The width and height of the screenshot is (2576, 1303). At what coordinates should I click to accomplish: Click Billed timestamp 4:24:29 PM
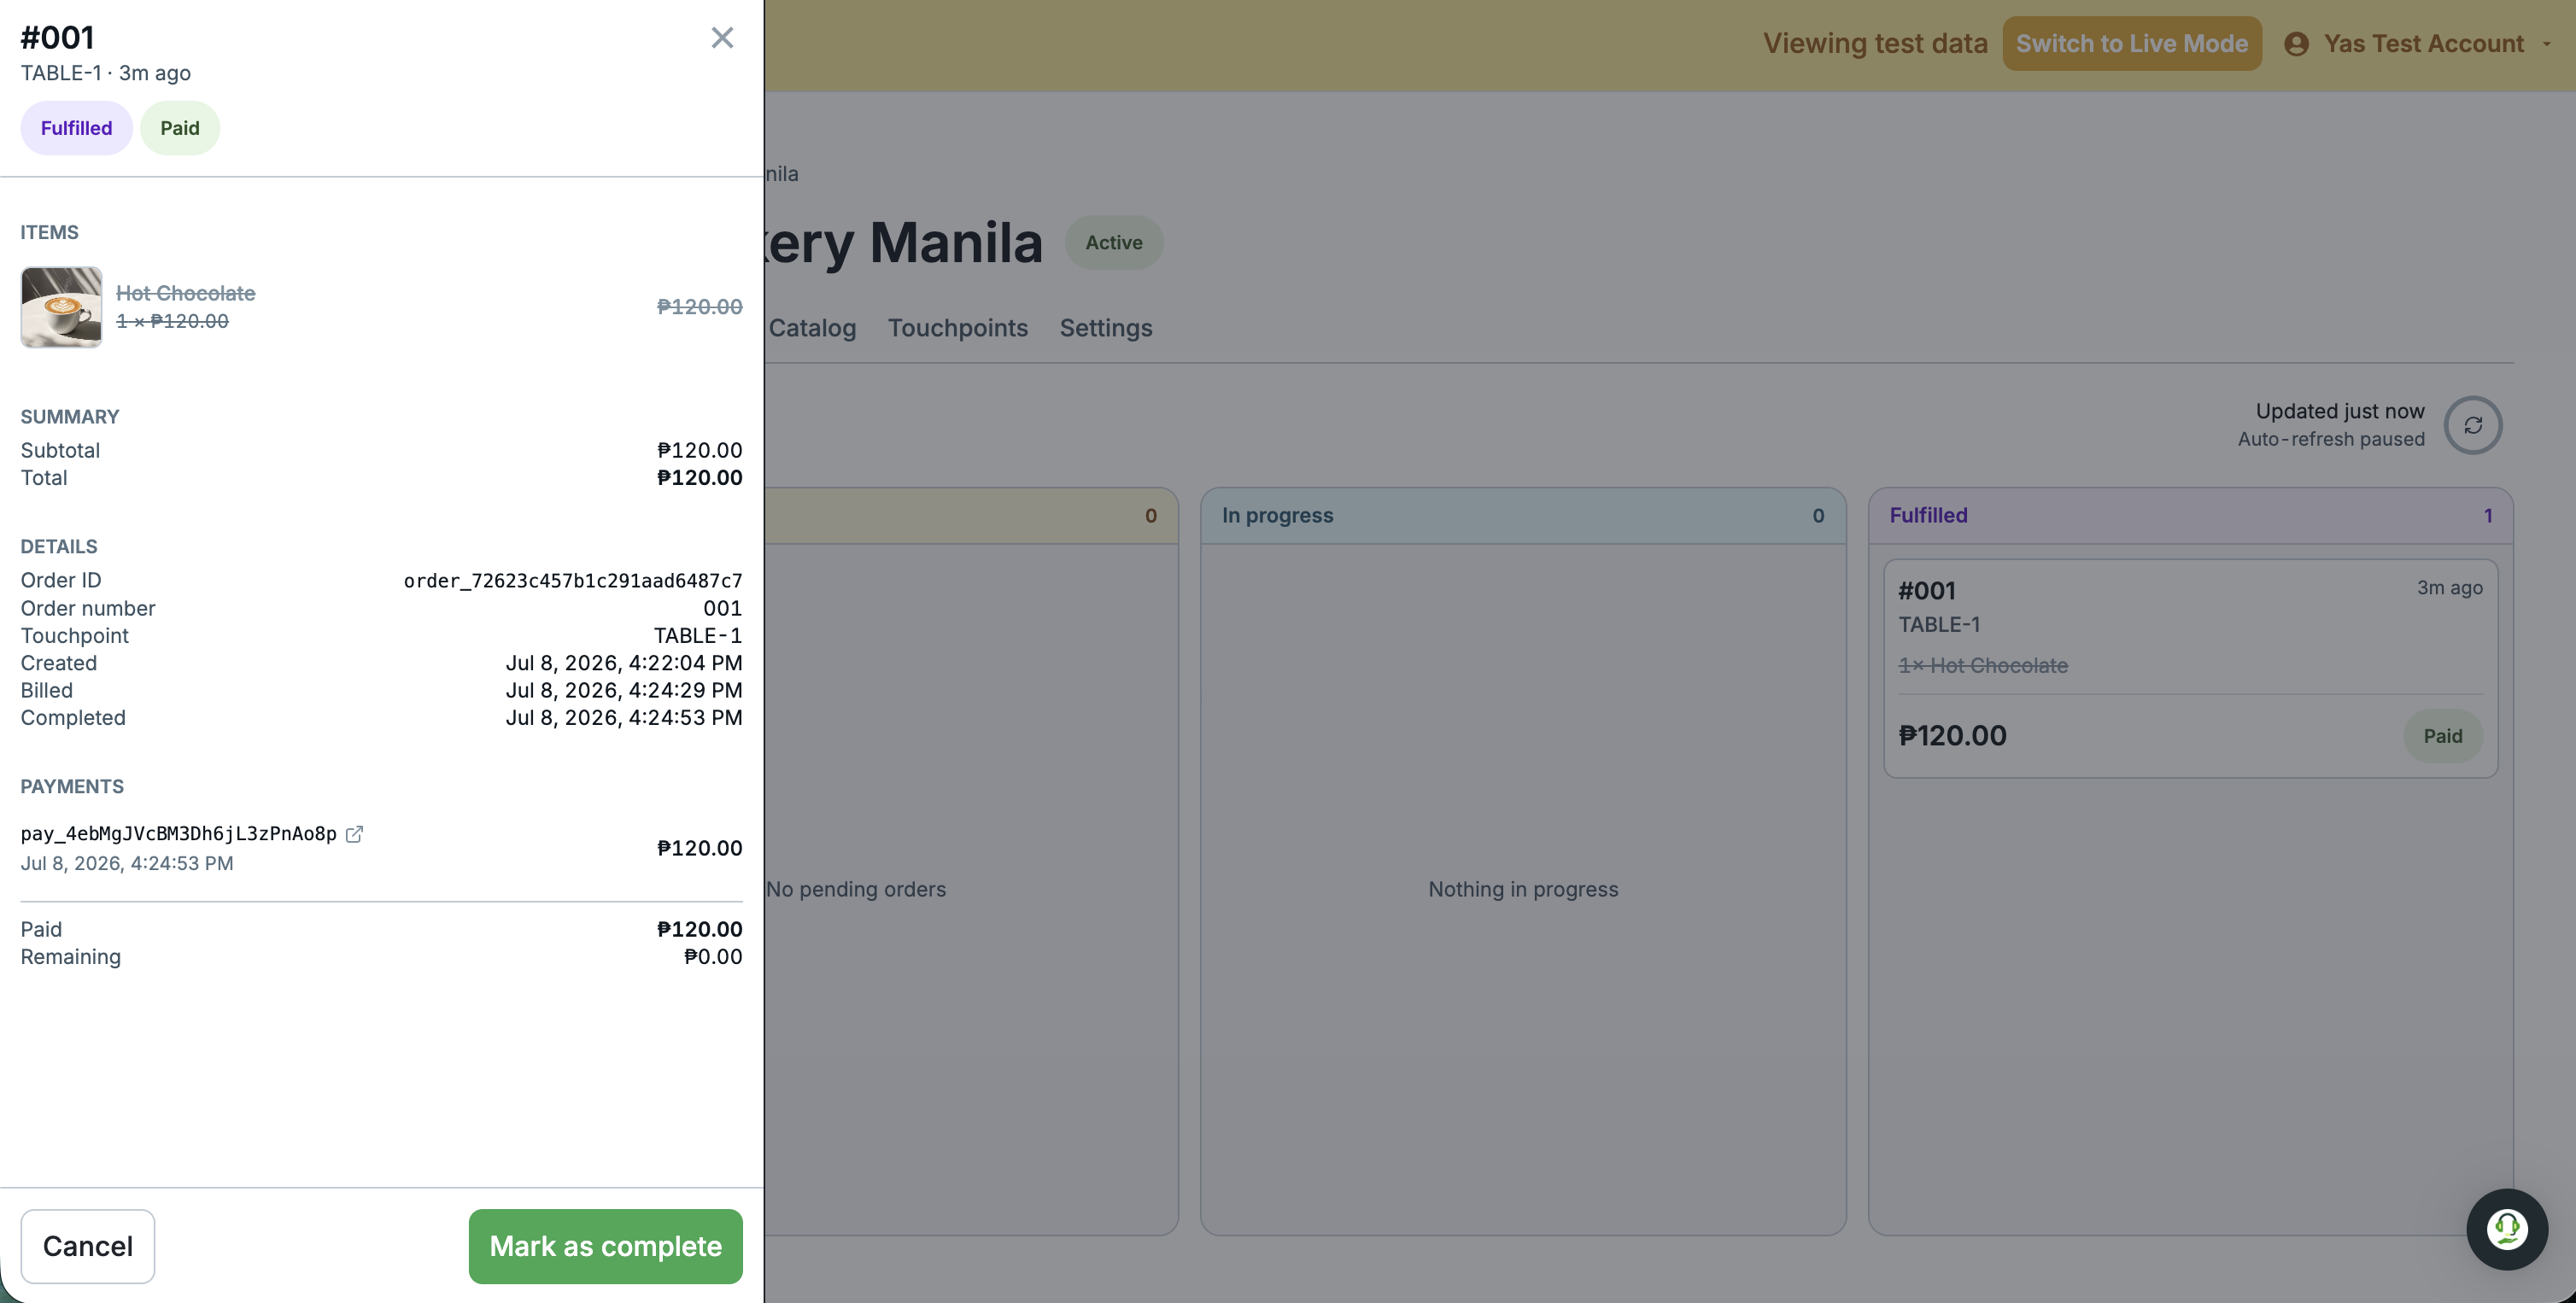pyautogui.click(x=624, y=690)
